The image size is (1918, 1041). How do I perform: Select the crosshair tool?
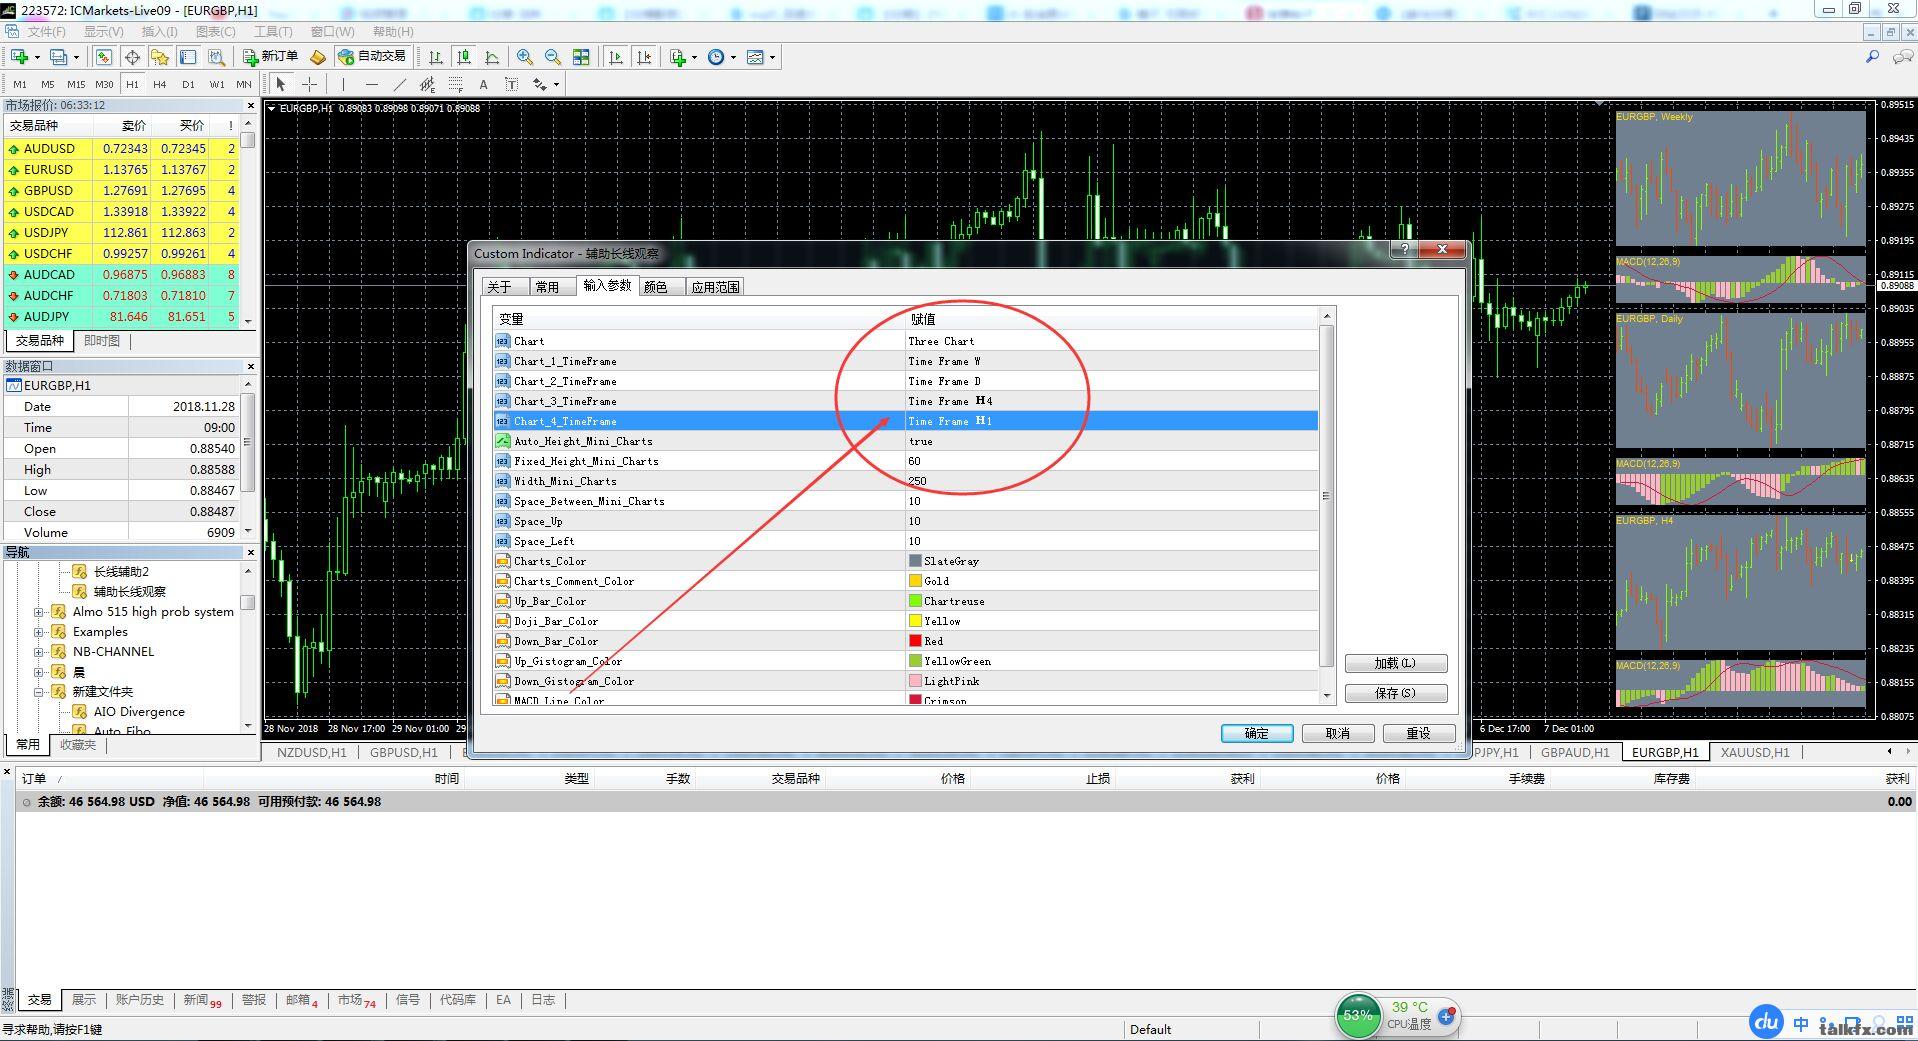coord(310,84)
